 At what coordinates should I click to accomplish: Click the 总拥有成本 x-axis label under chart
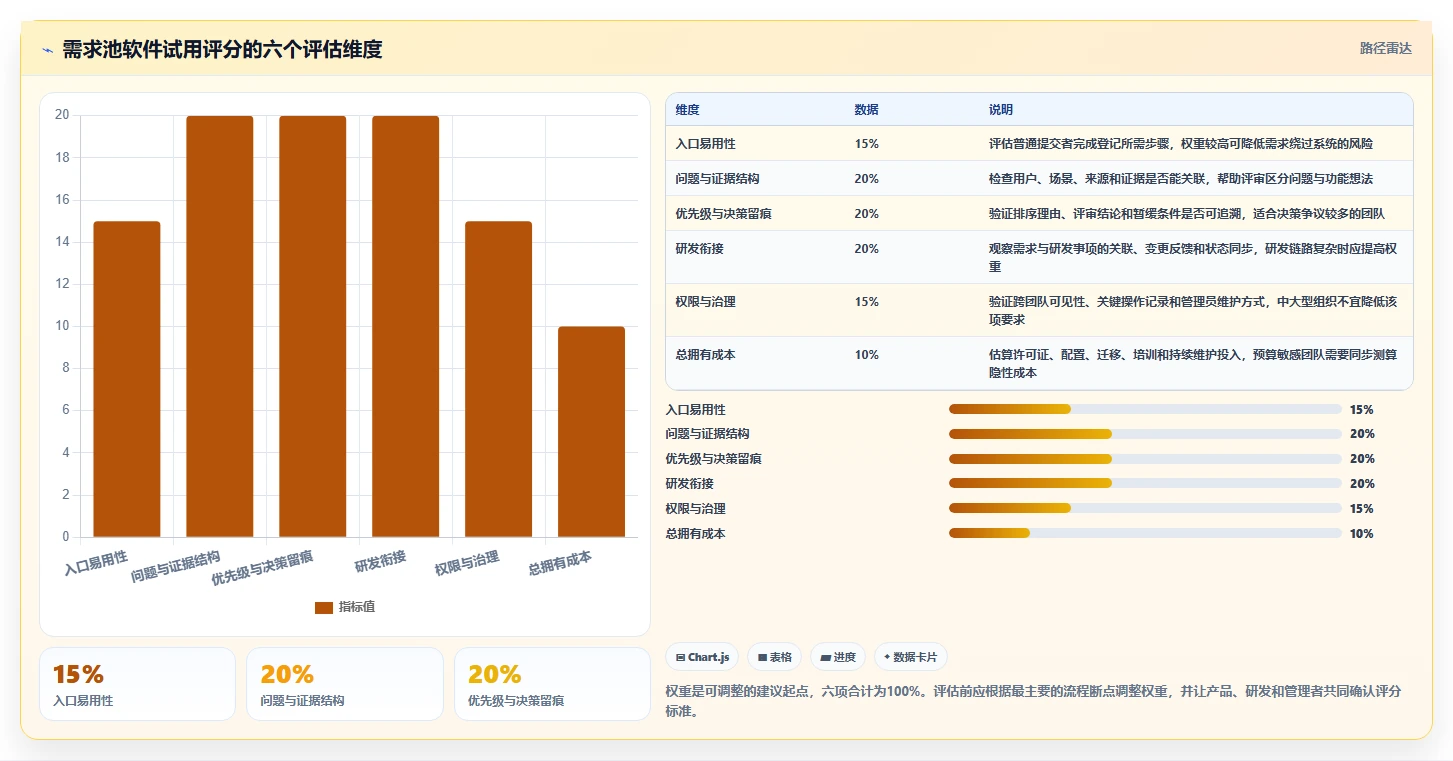pos(560,564)
